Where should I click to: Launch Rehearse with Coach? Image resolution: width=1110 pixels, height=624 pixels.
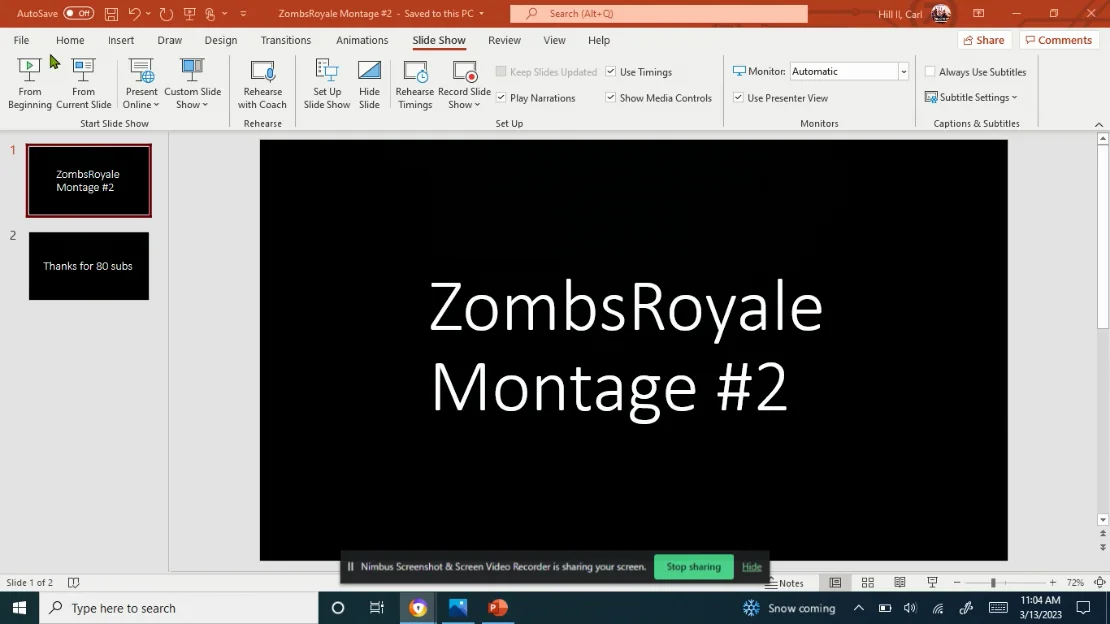[262, 84]
